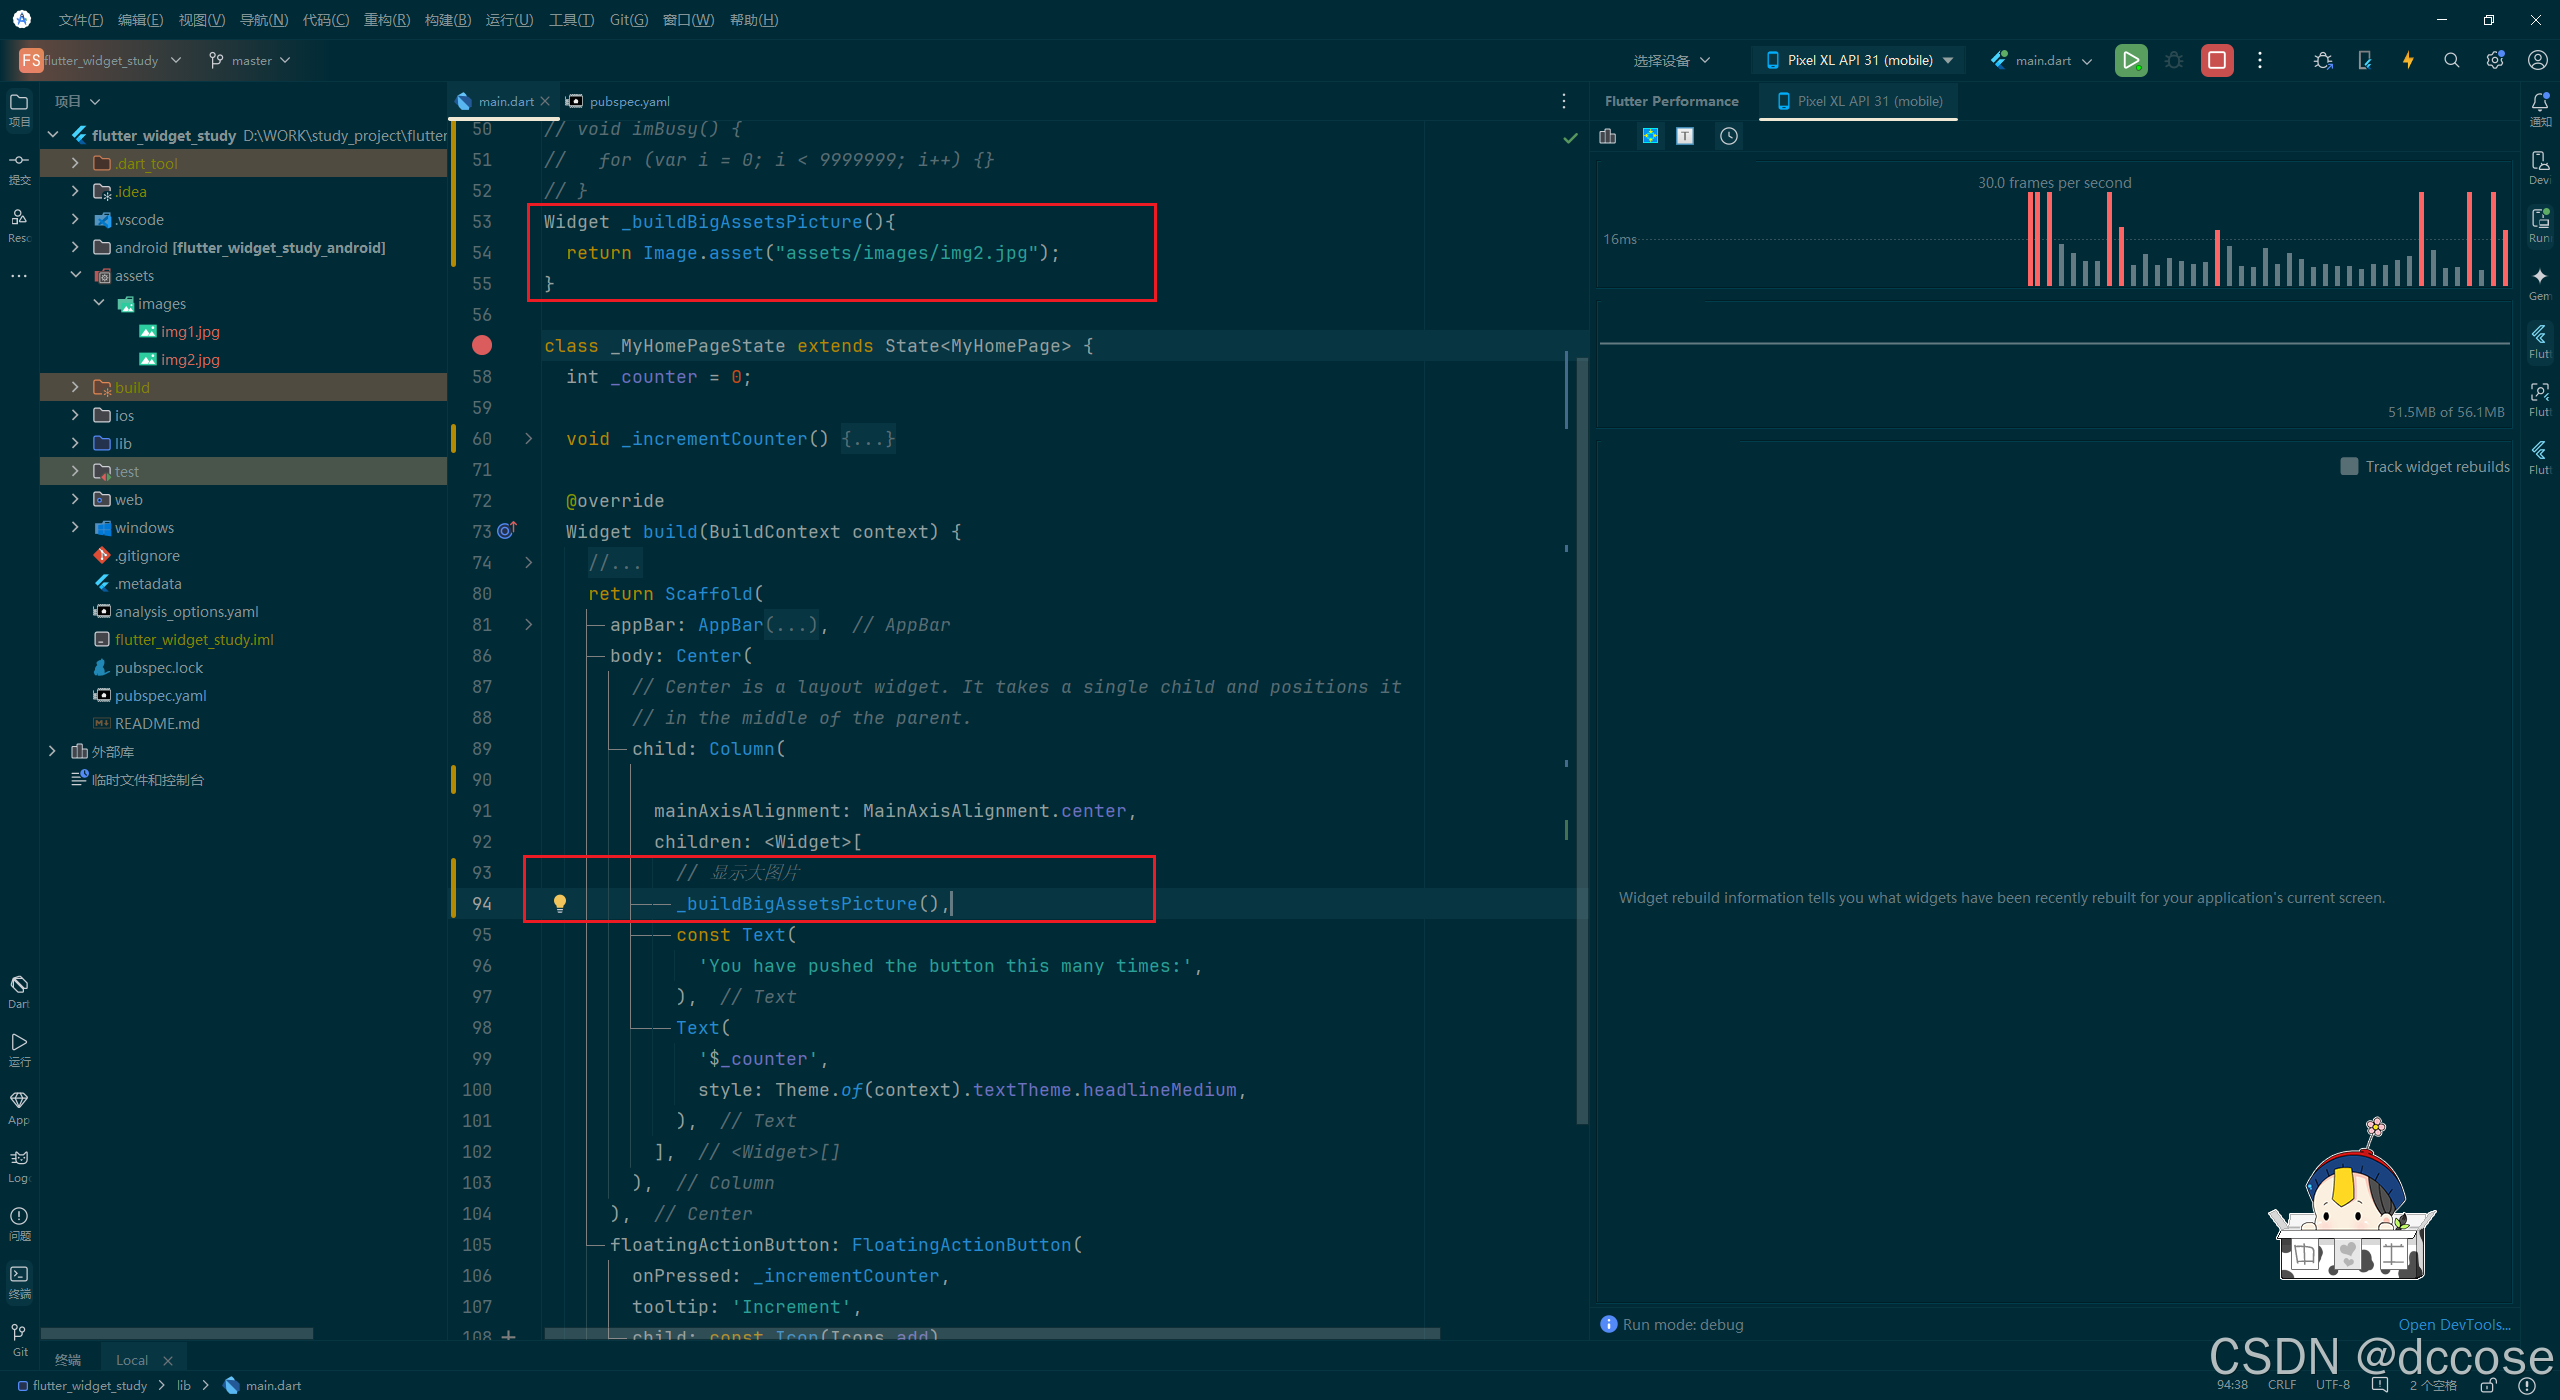
Task: Click the performance overlay chart icon
Action: pyautogui.click(x=1608, y=136)
